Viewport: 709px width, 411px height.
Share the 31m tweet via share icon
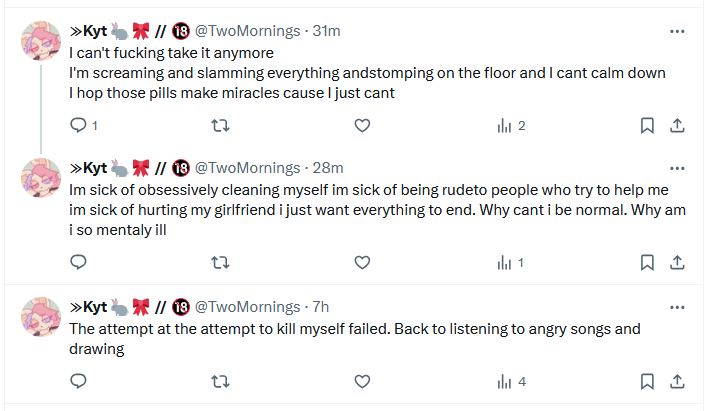676,125
